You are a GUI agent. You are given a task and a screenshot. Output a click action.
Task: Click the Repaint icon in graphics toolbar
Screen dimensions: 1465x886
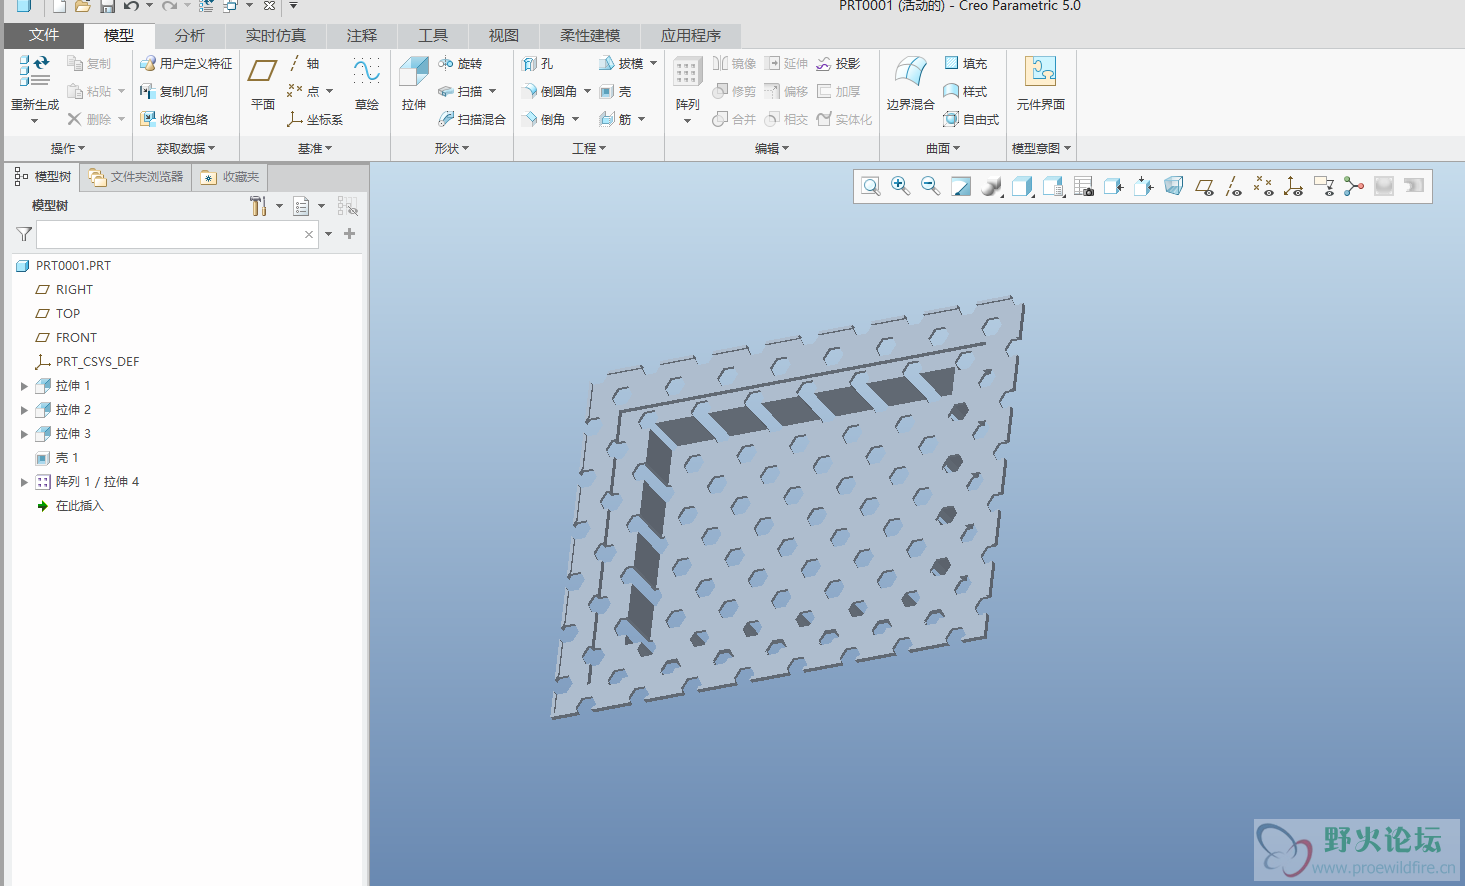[x=961, y=186]
